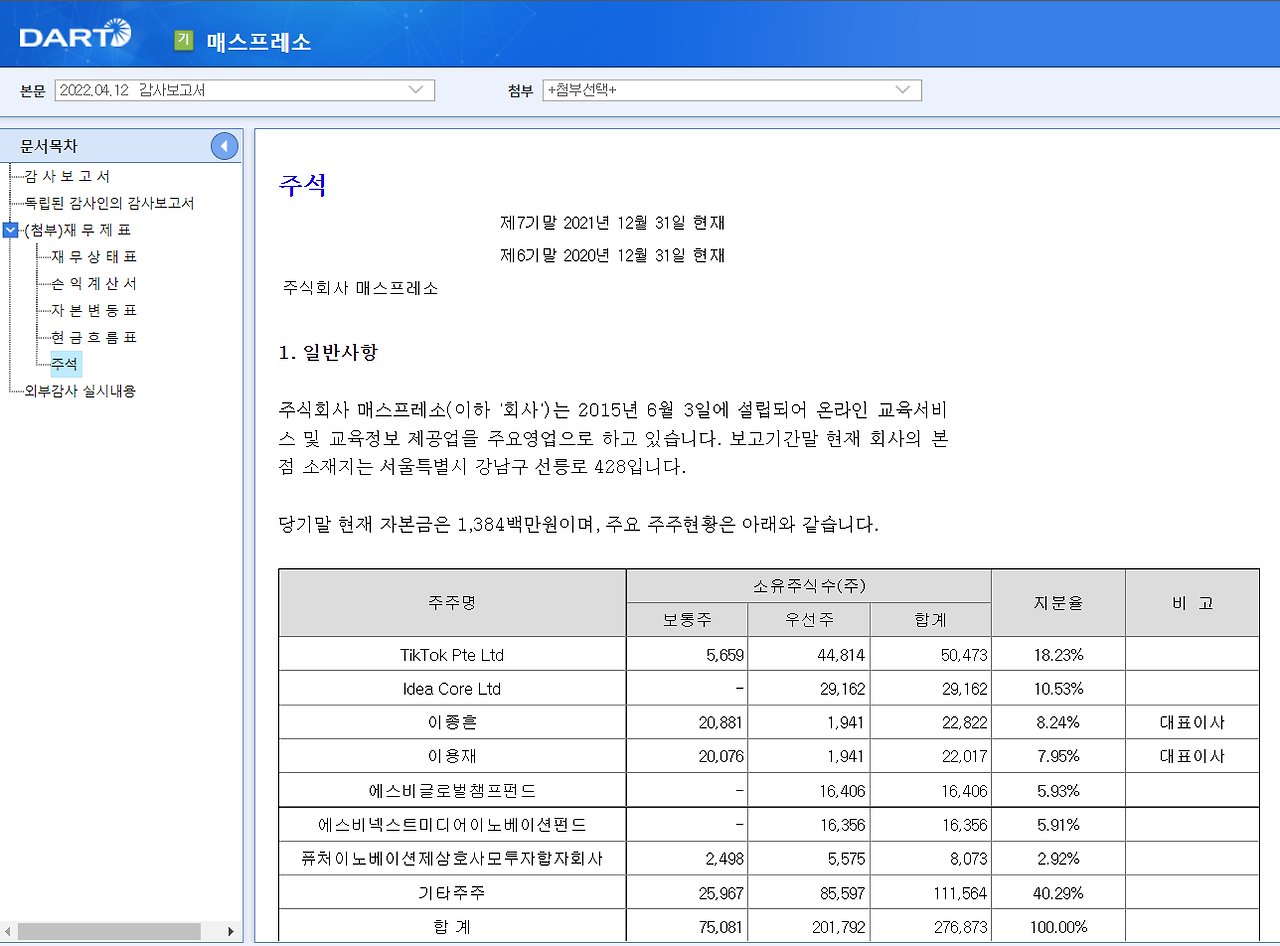Click TikTok's preferred share count 44,814

(x=841, y=656)
